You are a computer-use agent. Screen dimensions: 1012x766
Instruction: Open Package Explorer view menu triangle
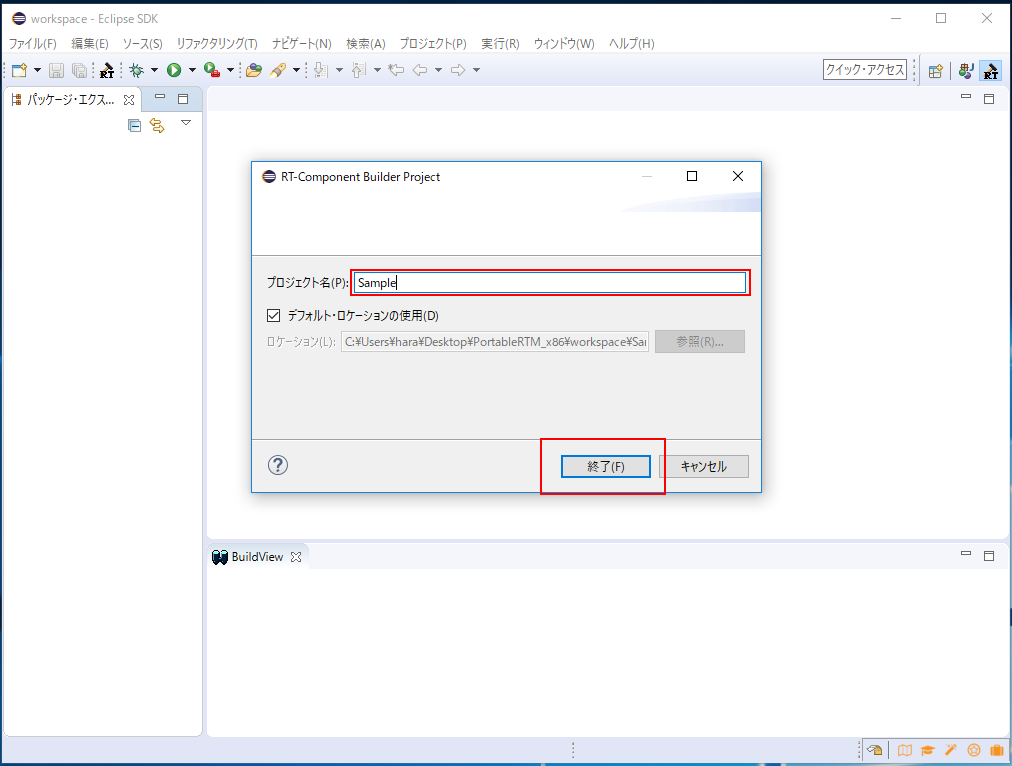point(186,123)
